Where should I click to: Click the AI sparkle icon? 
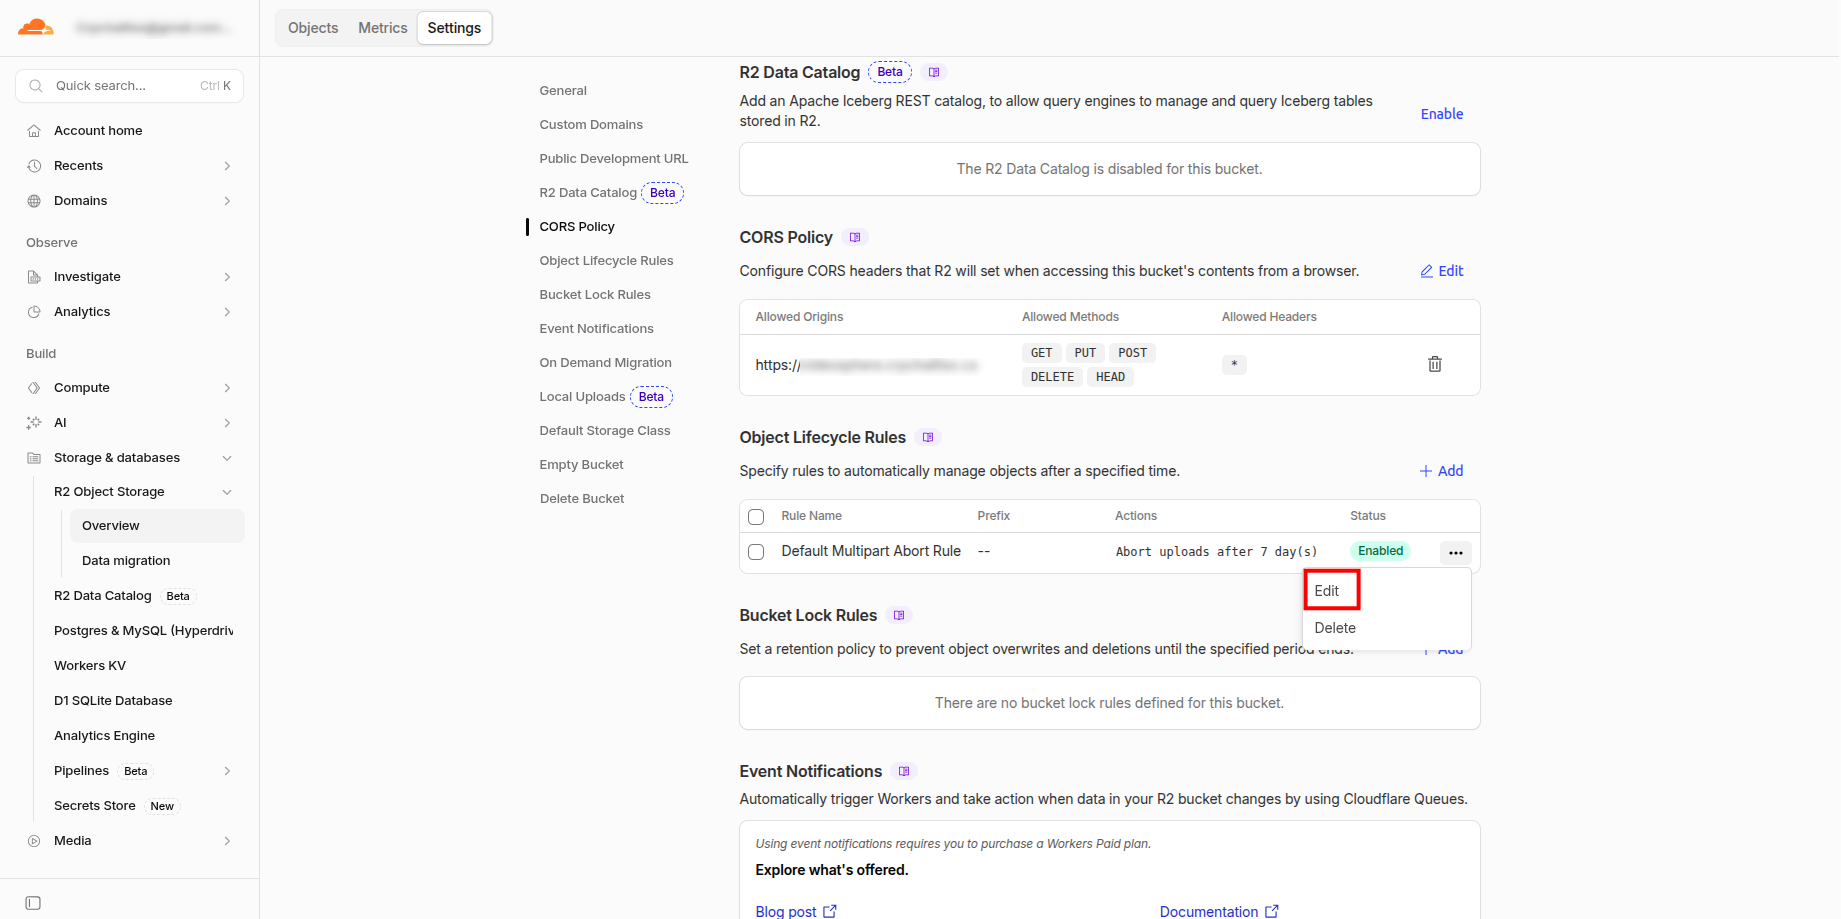[34, 423]
